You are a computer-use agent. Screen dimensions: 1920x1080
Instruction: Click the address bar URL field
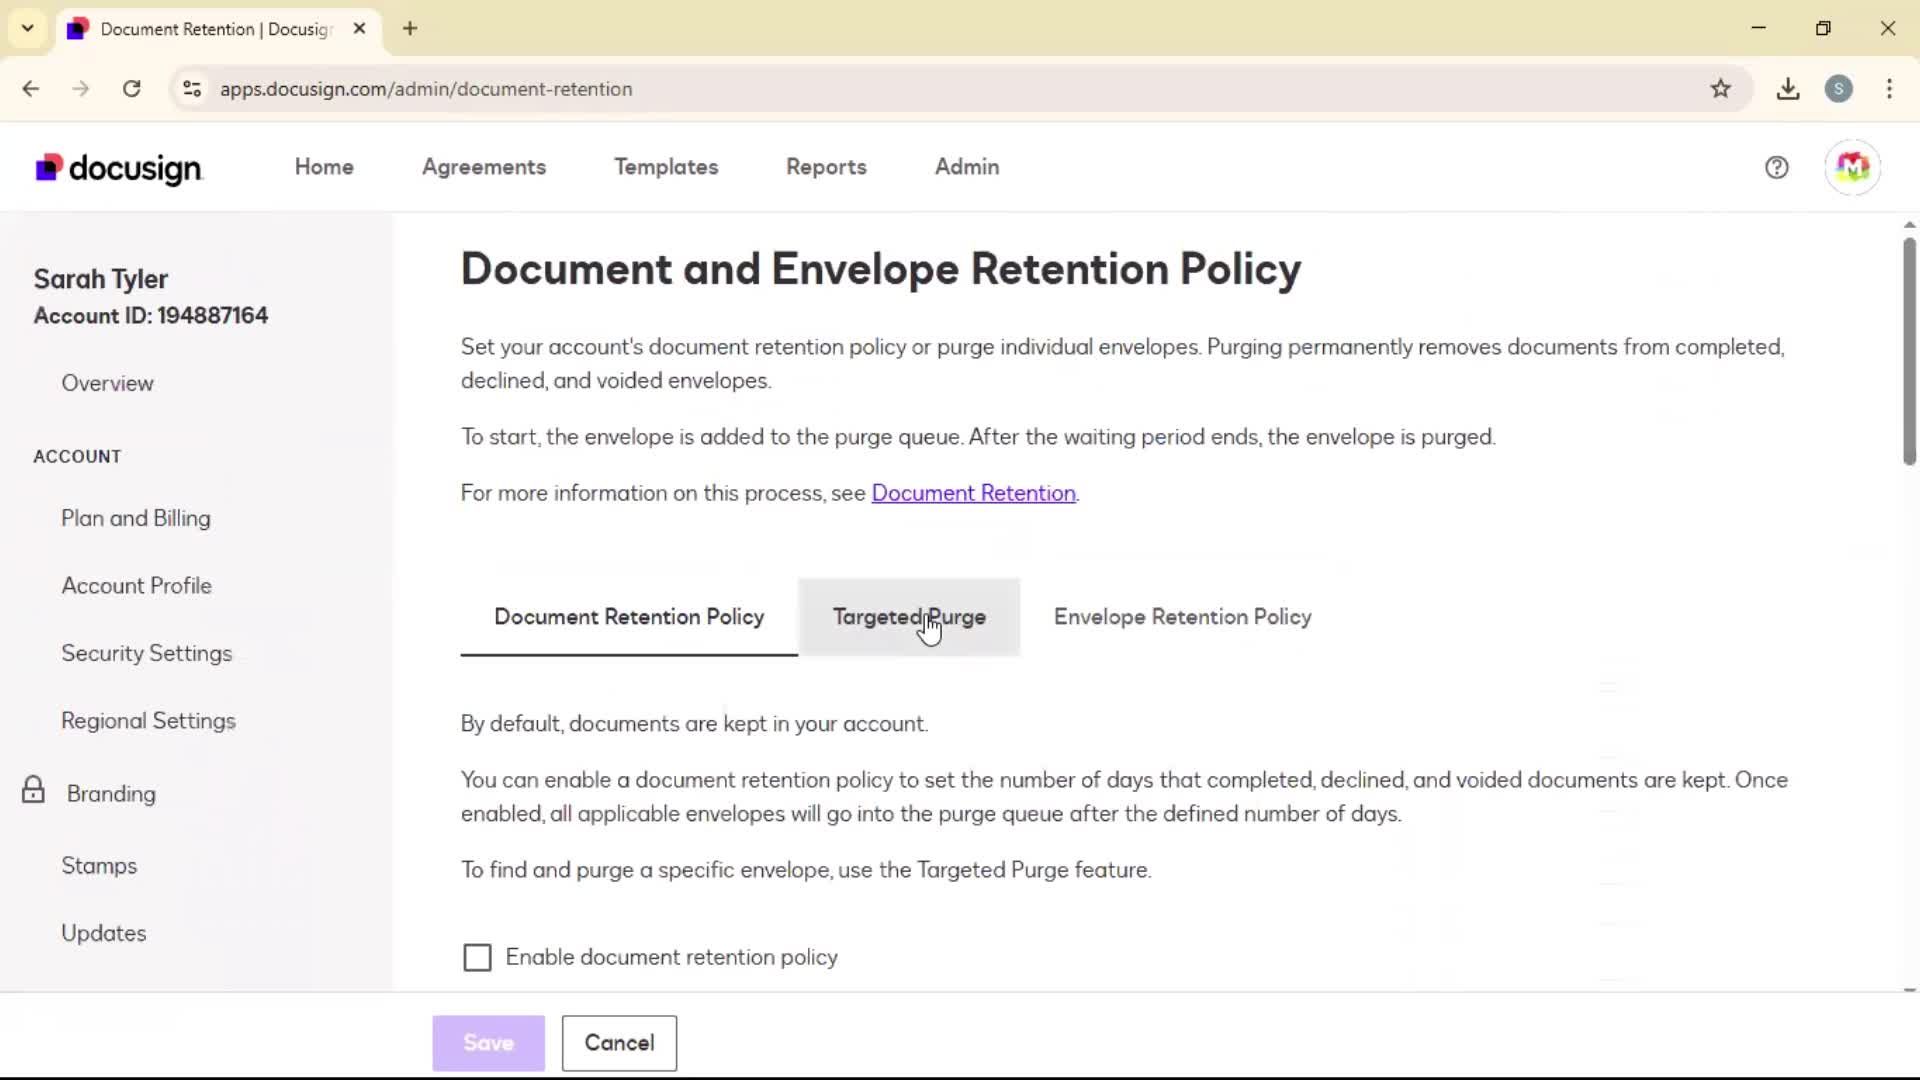coord(960,89)
